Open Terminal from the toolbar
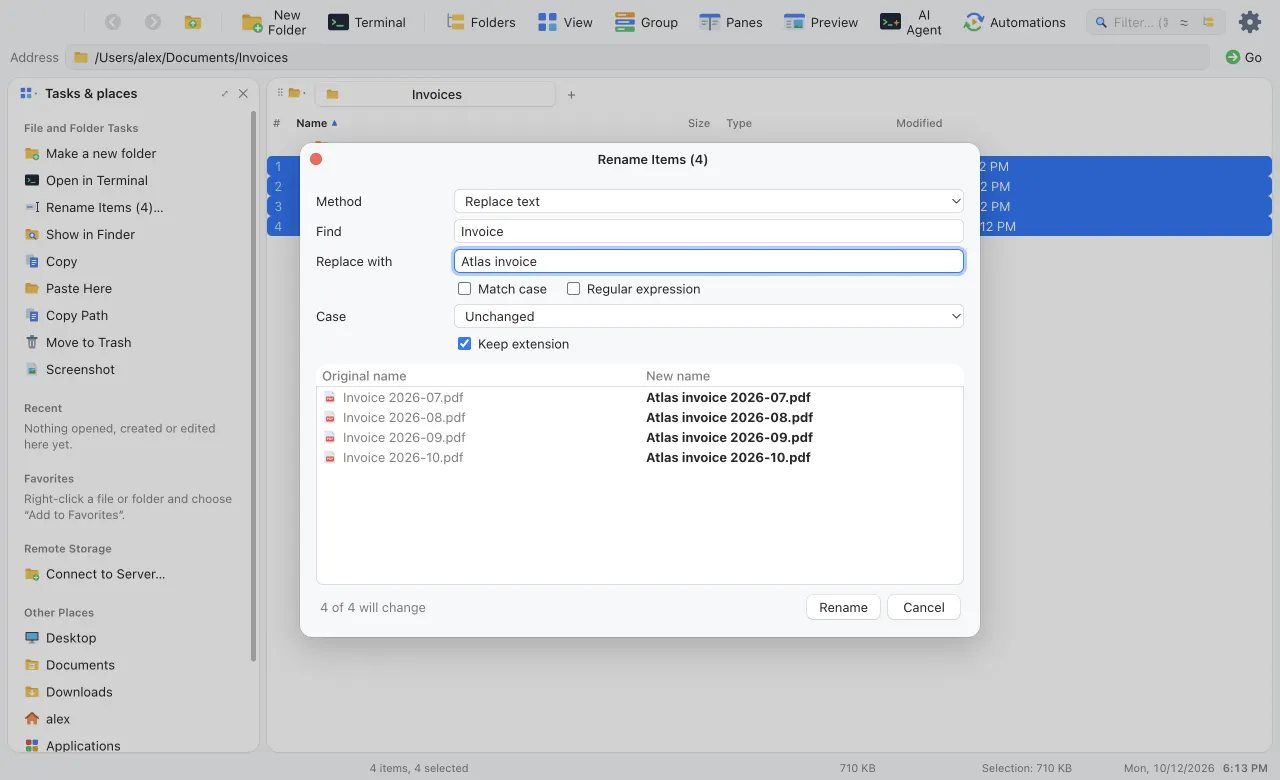 pyautogui.click(x=367, y=22)
